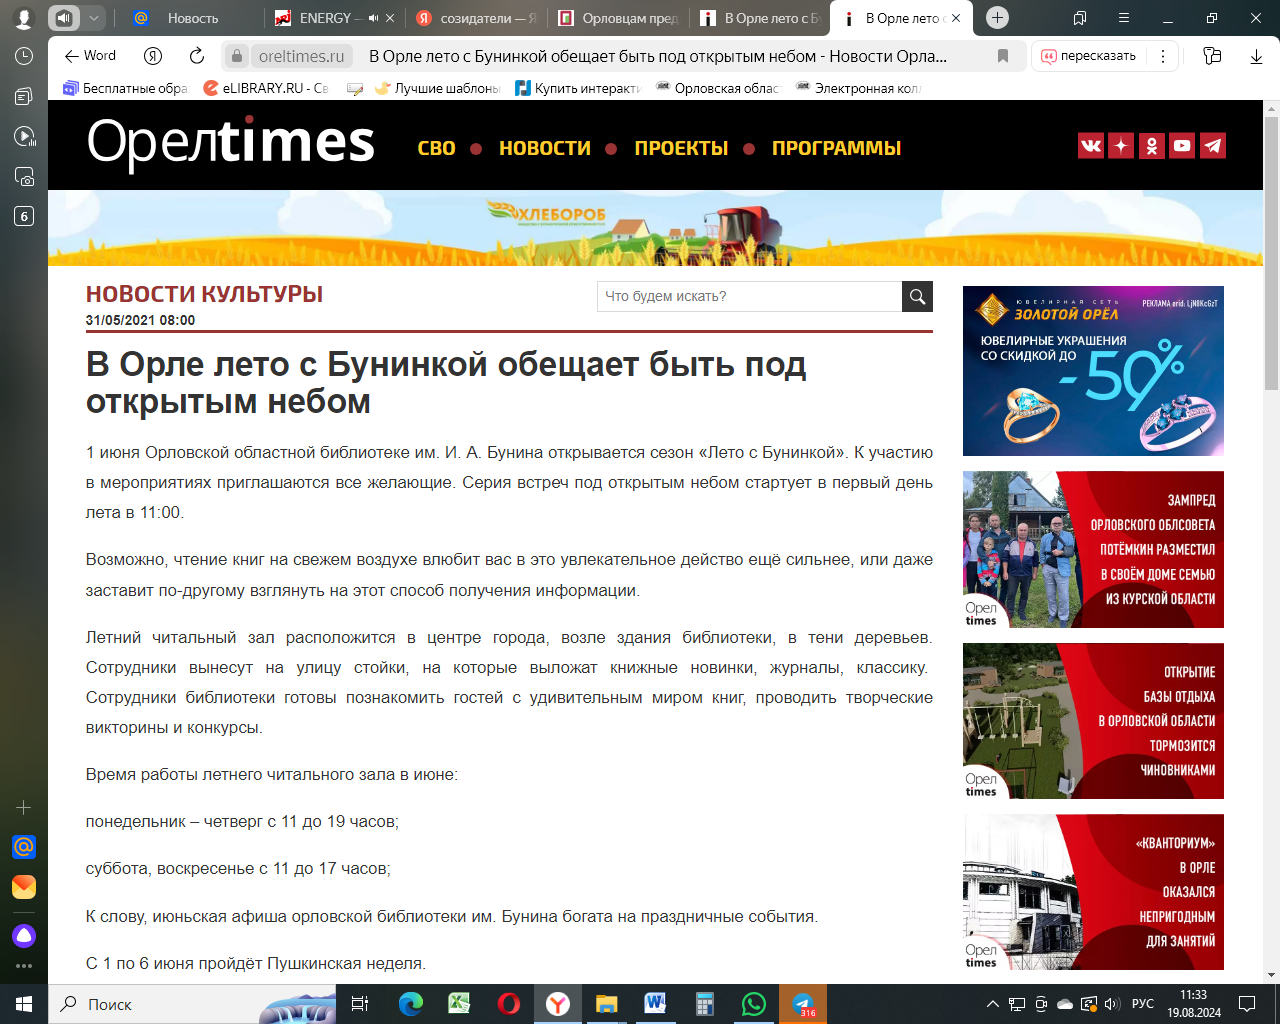Reload the page with refresh icon
This screenshot has width=1280, height=1024.
197,56
